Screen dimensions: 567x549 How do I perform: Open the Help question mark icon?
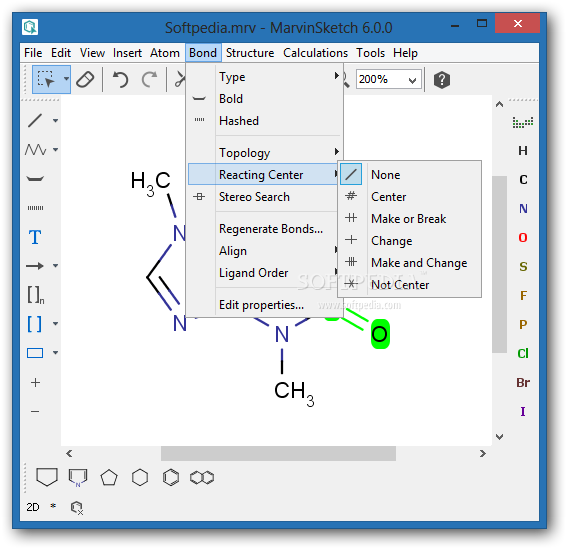pos(442,80)
